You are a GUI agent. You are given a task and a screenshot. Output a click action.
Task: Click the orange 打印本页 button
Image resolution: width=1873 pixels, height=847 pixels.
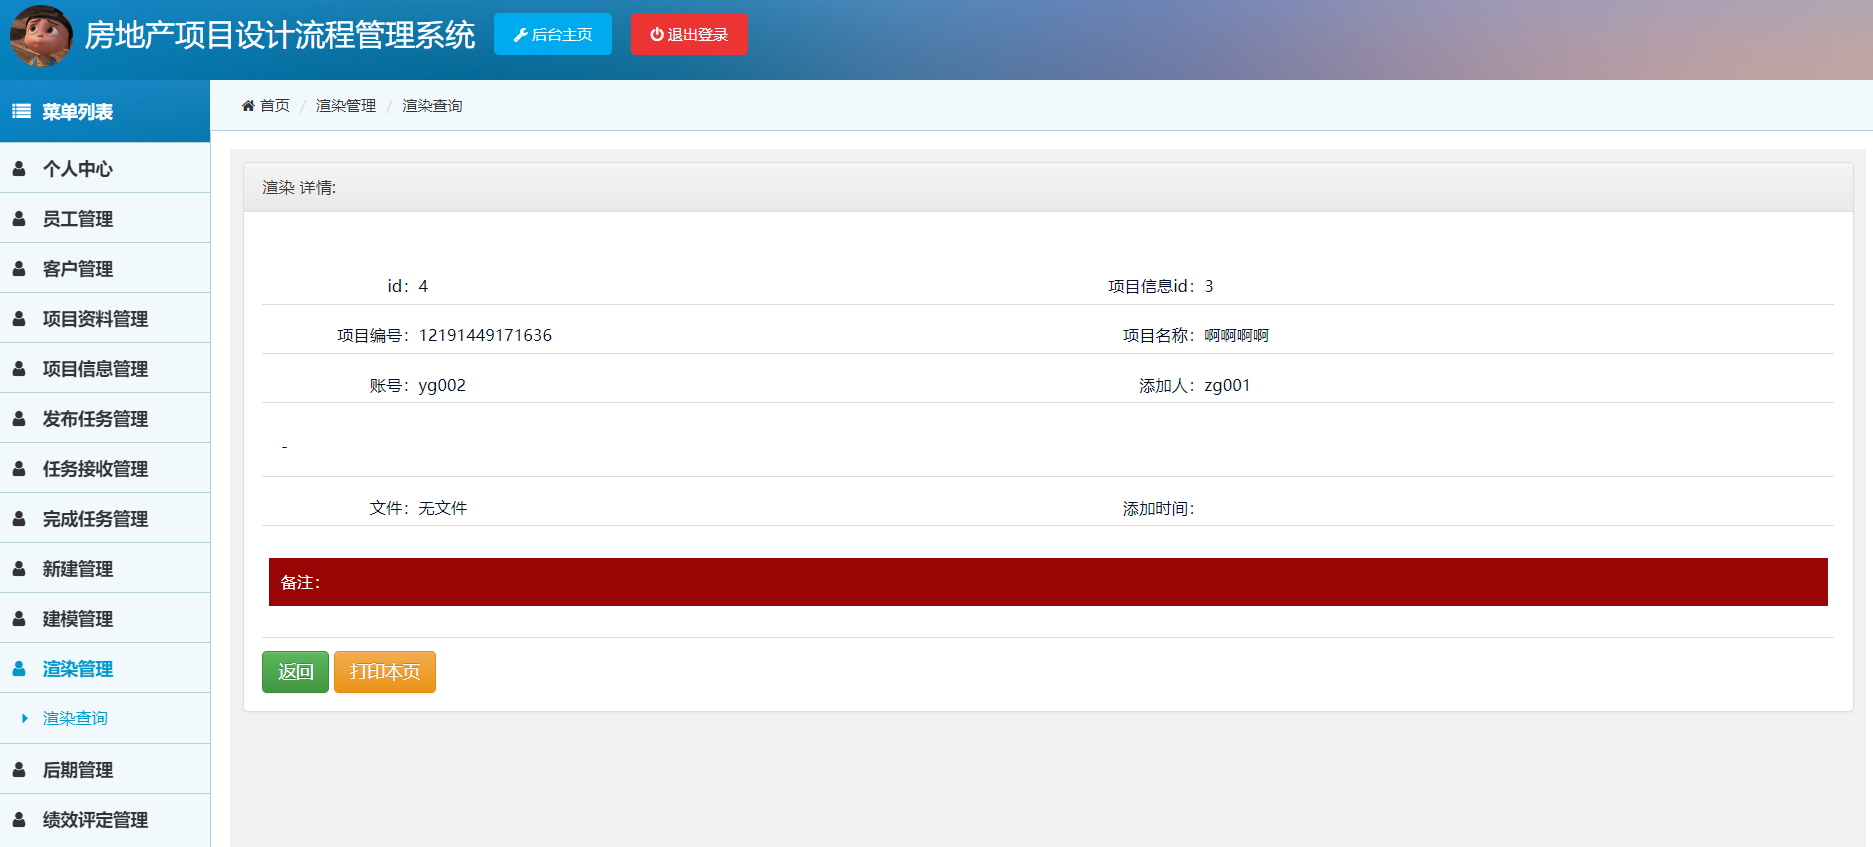point(385,672)
